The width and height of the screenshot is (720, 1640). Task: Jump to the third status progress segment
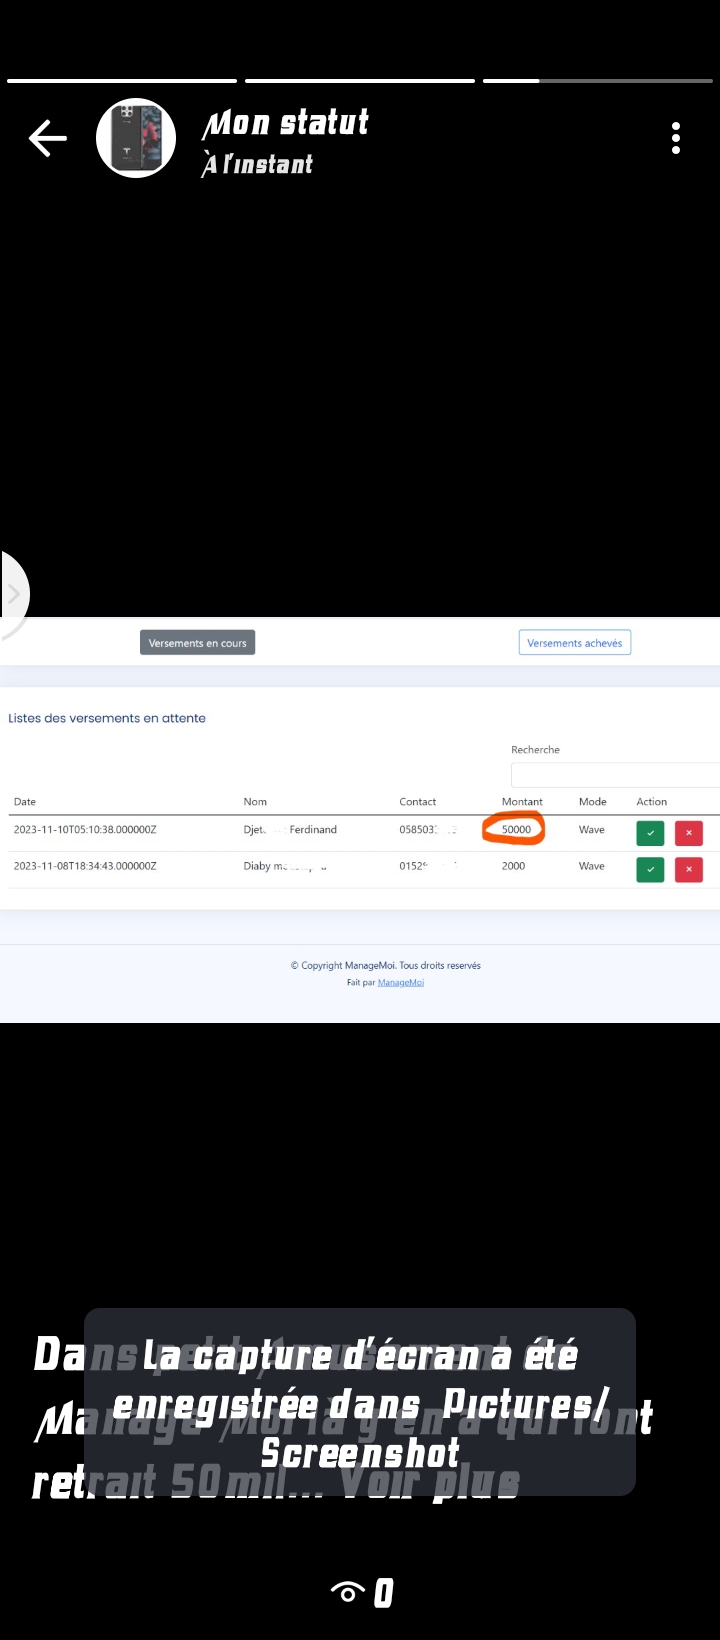597,81
